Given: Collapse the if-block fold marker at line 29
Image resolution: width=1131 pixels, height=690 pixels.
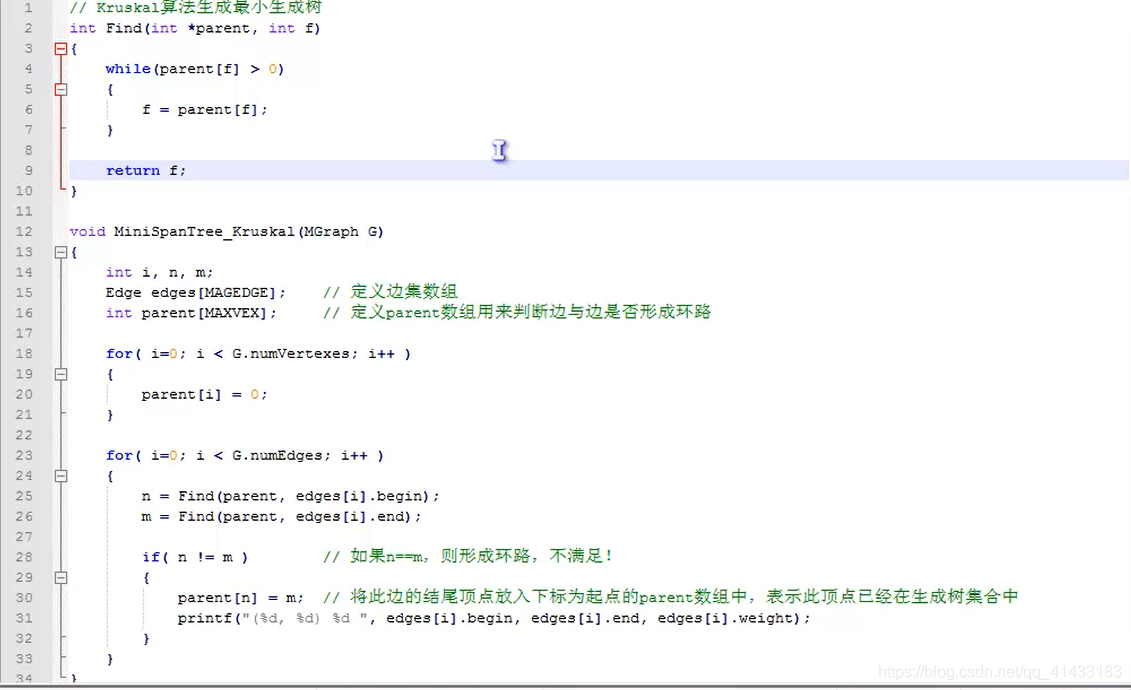Looking at the screenshot, I should (61, 578).
